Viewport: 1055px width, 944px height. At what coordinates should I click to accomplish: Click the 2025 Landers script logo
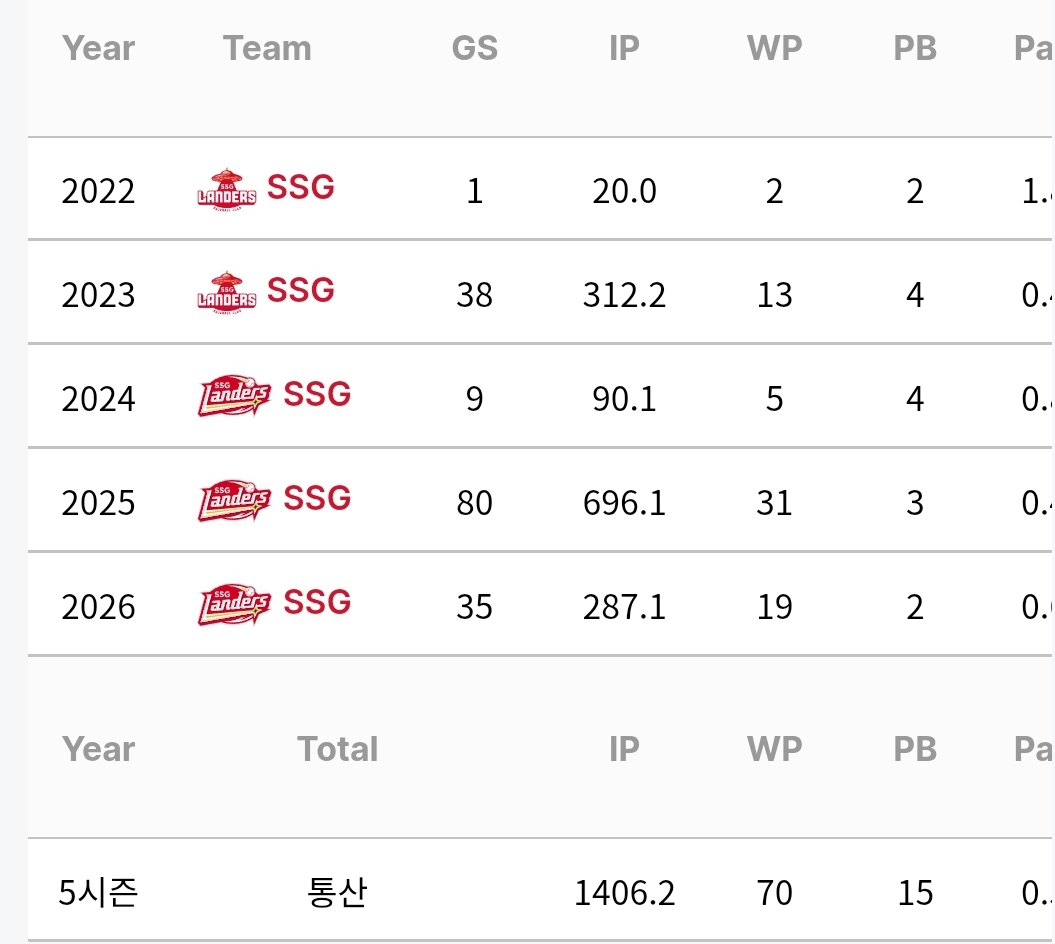coord(234,500)
